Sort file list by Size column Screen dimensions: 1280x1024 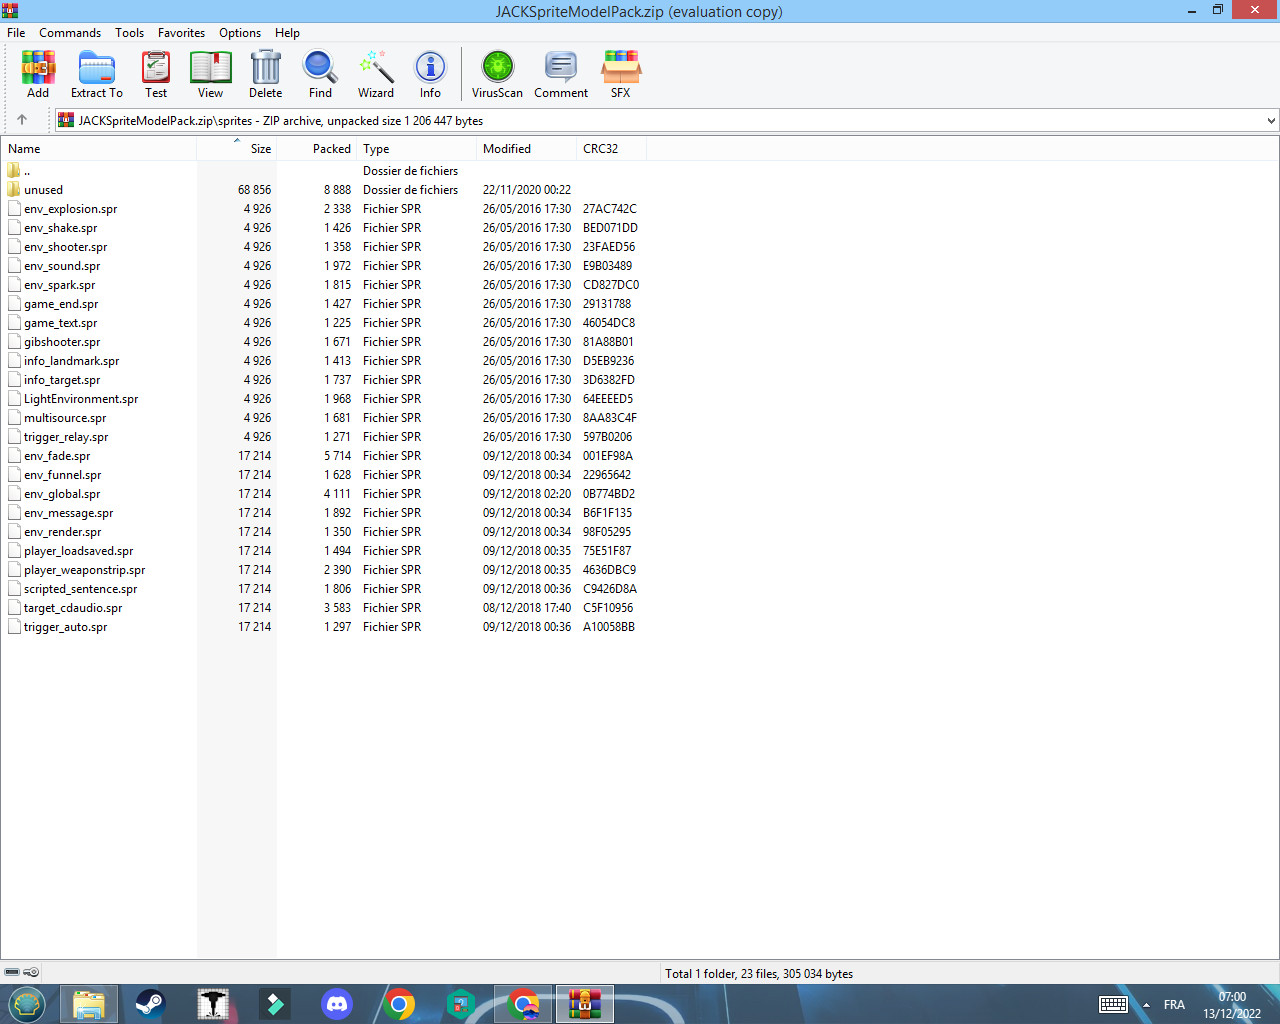tap(260, 149)
